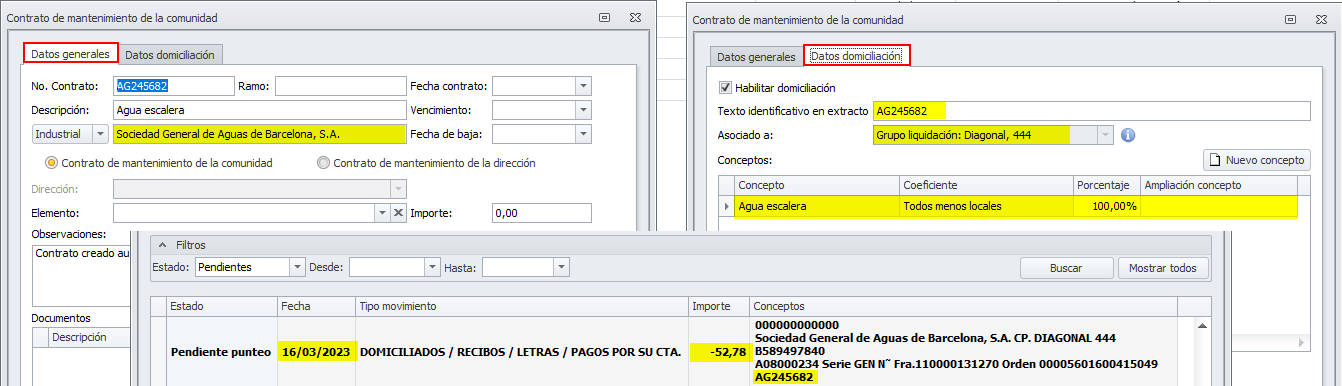Expand the Industrial type dropdown
Viewport: 1342px width, 386px height.
click(x=100, y=133)
